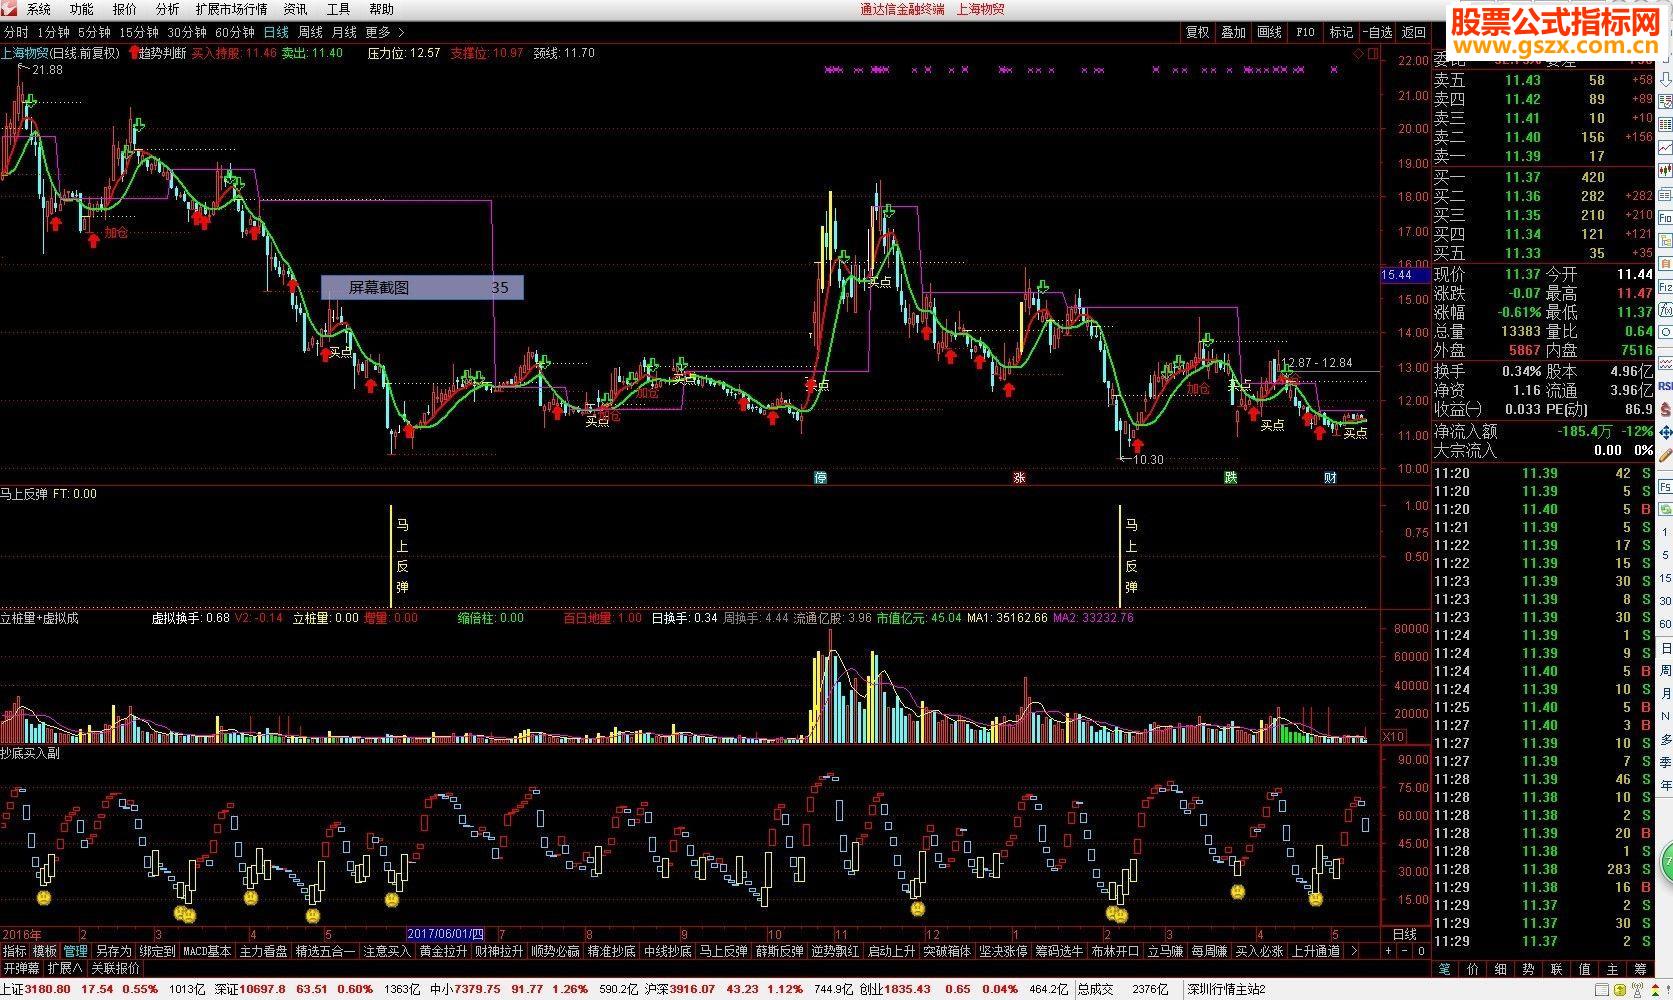
Task: Click the 0 reset button beside the zoom controls
Action: [1421, 951]
